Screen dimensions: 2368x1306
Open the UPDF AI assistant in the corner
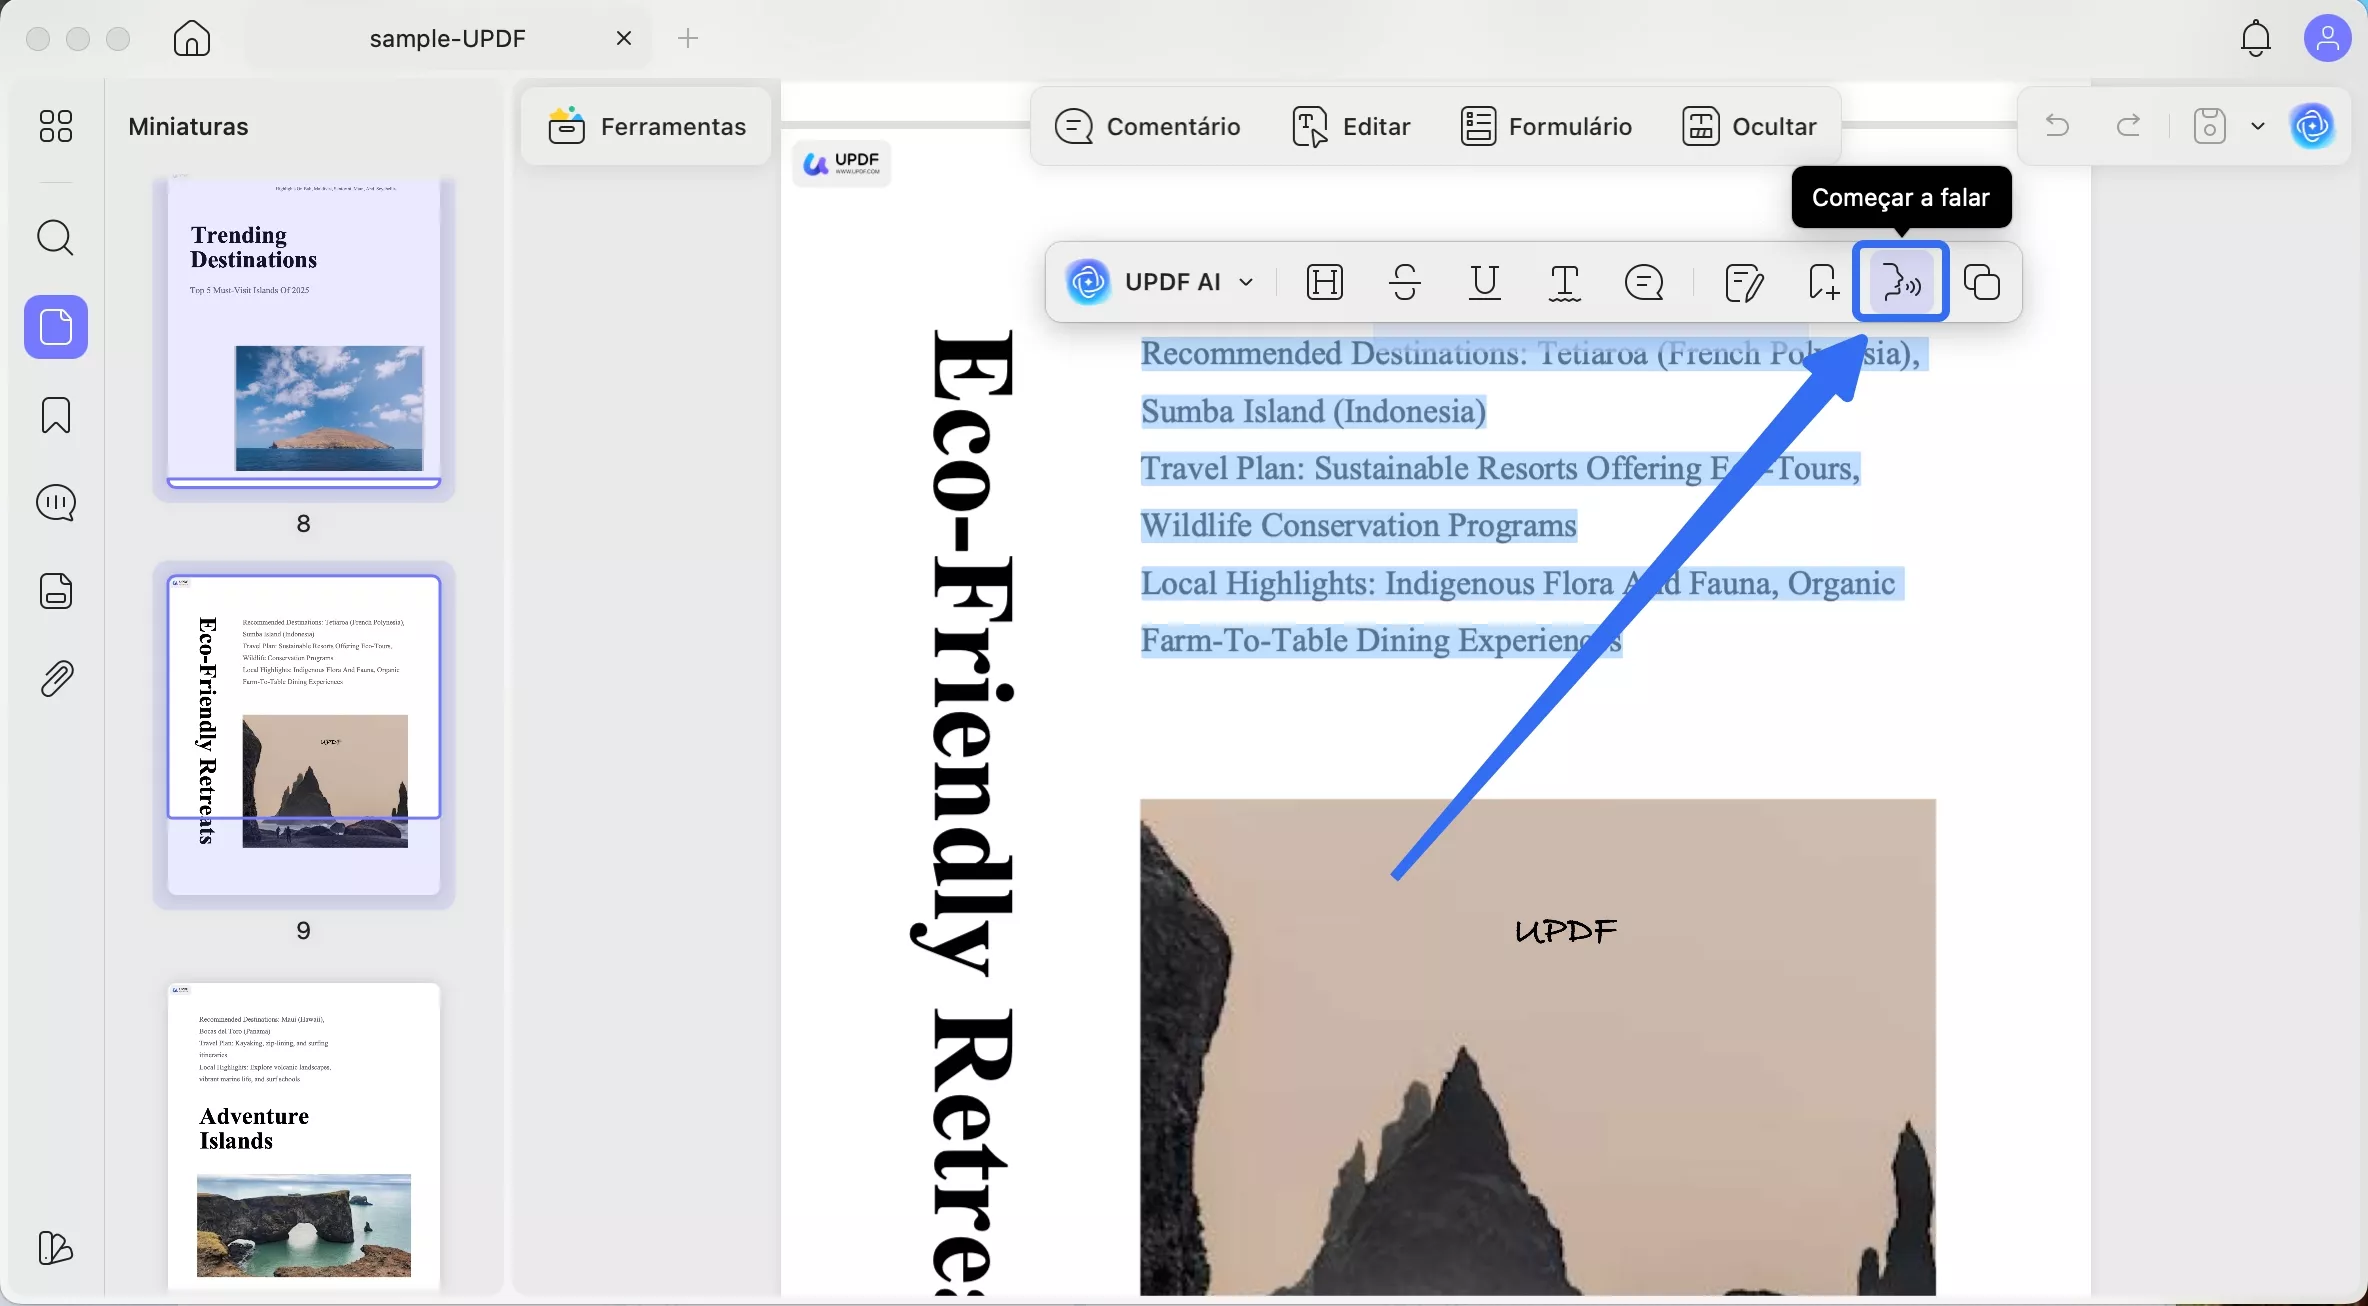2313,126
